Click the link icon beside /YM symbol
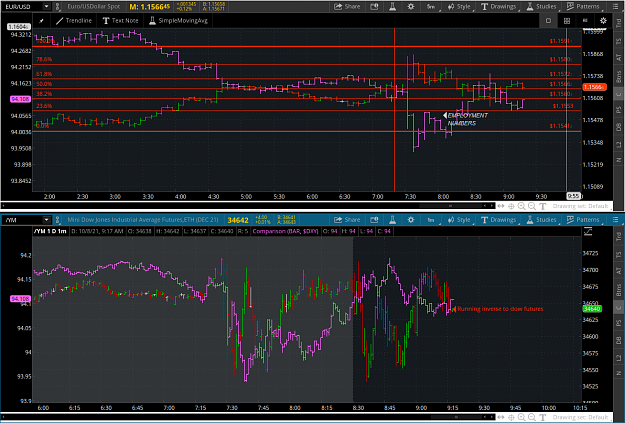The image size is (625, 423). 57,220
